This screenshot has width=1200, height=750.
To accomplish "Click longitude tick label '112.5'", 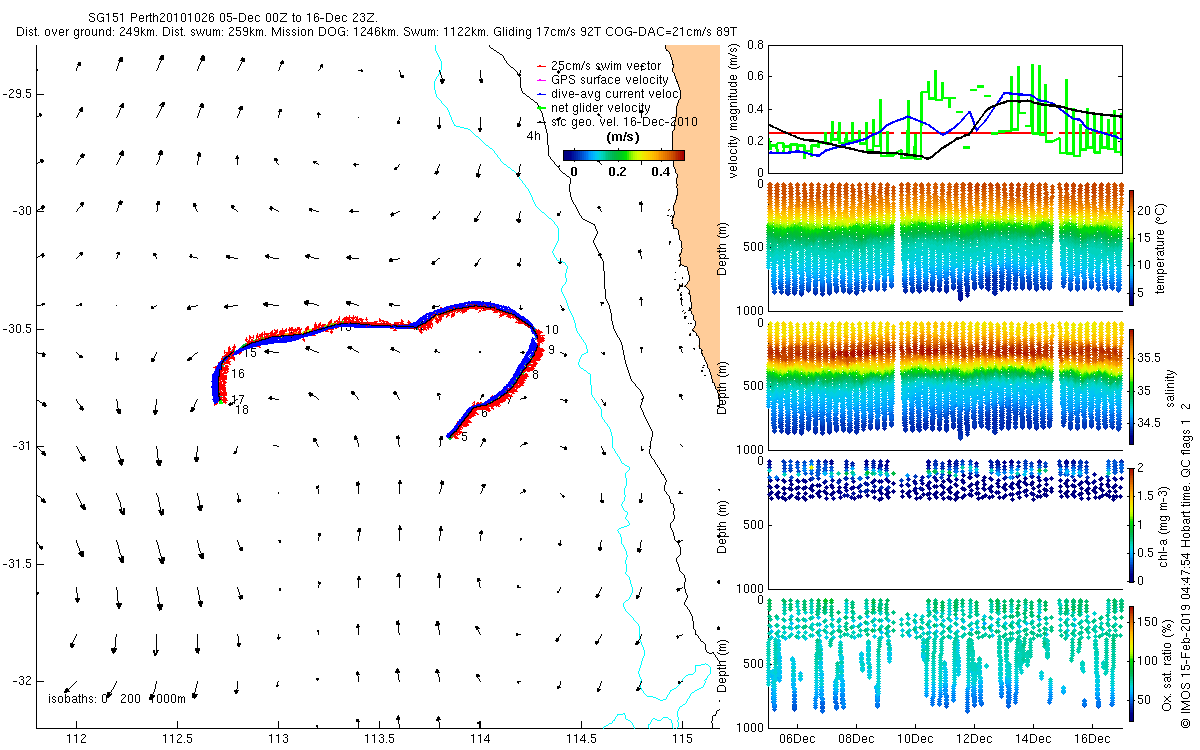I will (178, 739).
